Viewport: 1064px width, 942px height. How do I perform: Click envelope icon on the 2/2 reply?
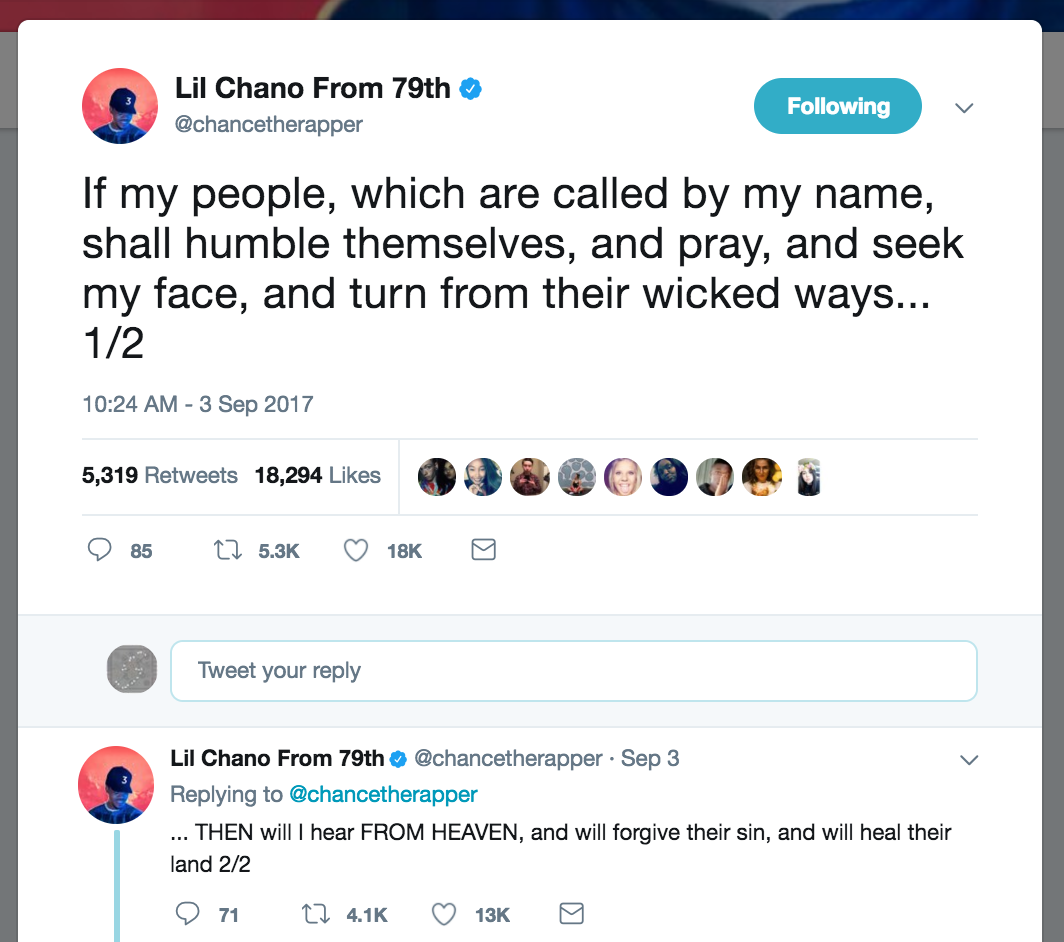click(x=571, y=913)
